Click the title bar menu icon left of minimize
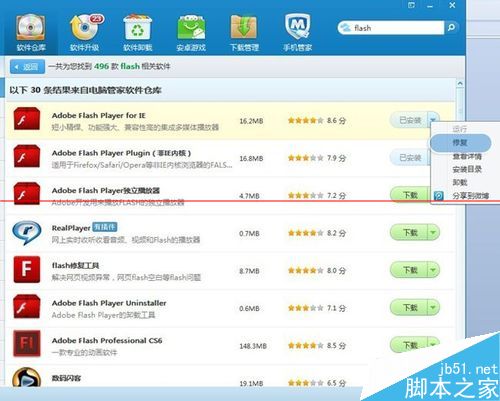Viewport: 500px width, 401px height. coord(412,5)
